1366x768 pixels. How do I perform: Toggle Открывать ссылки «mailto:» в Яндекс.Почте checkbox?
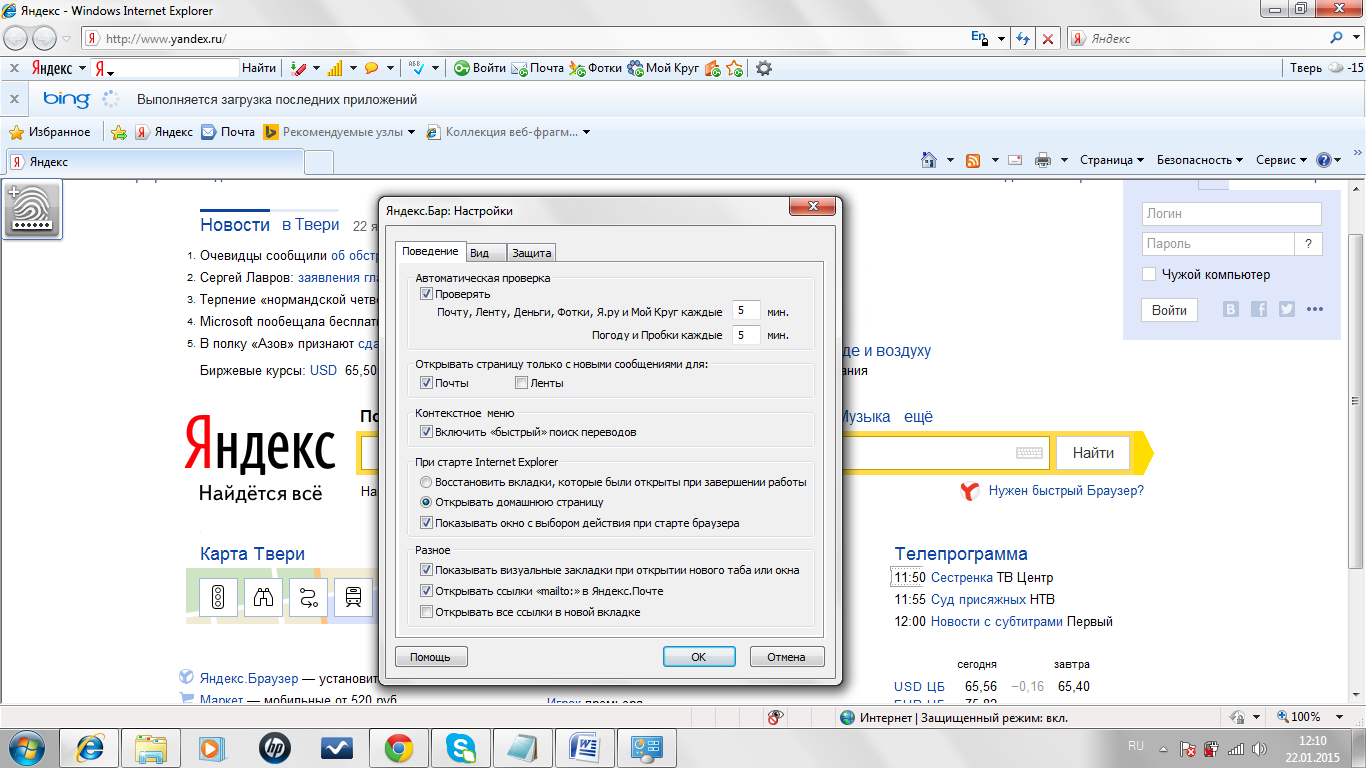(x=426, y=591)
